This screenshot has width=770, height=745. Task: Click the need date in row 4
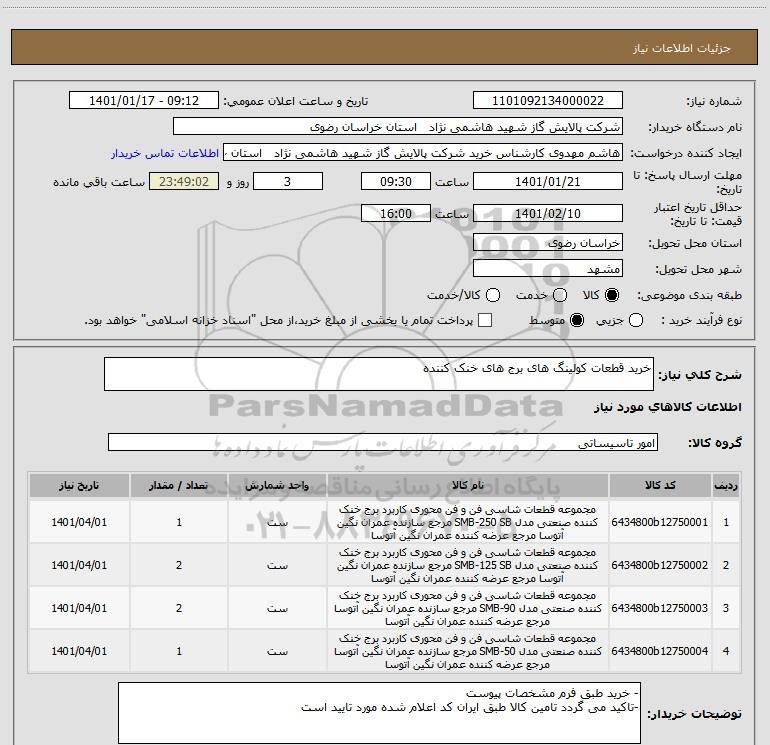[x=79, y=651]
